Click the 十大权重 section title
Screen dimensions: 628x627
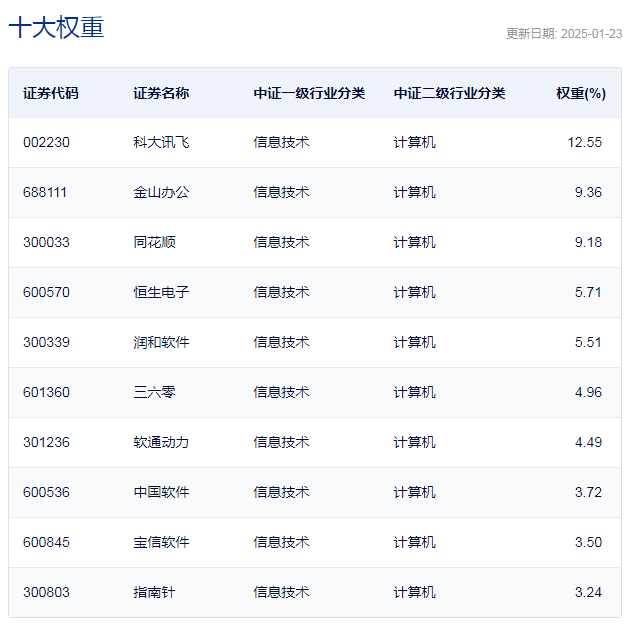(x=56, y=27)
